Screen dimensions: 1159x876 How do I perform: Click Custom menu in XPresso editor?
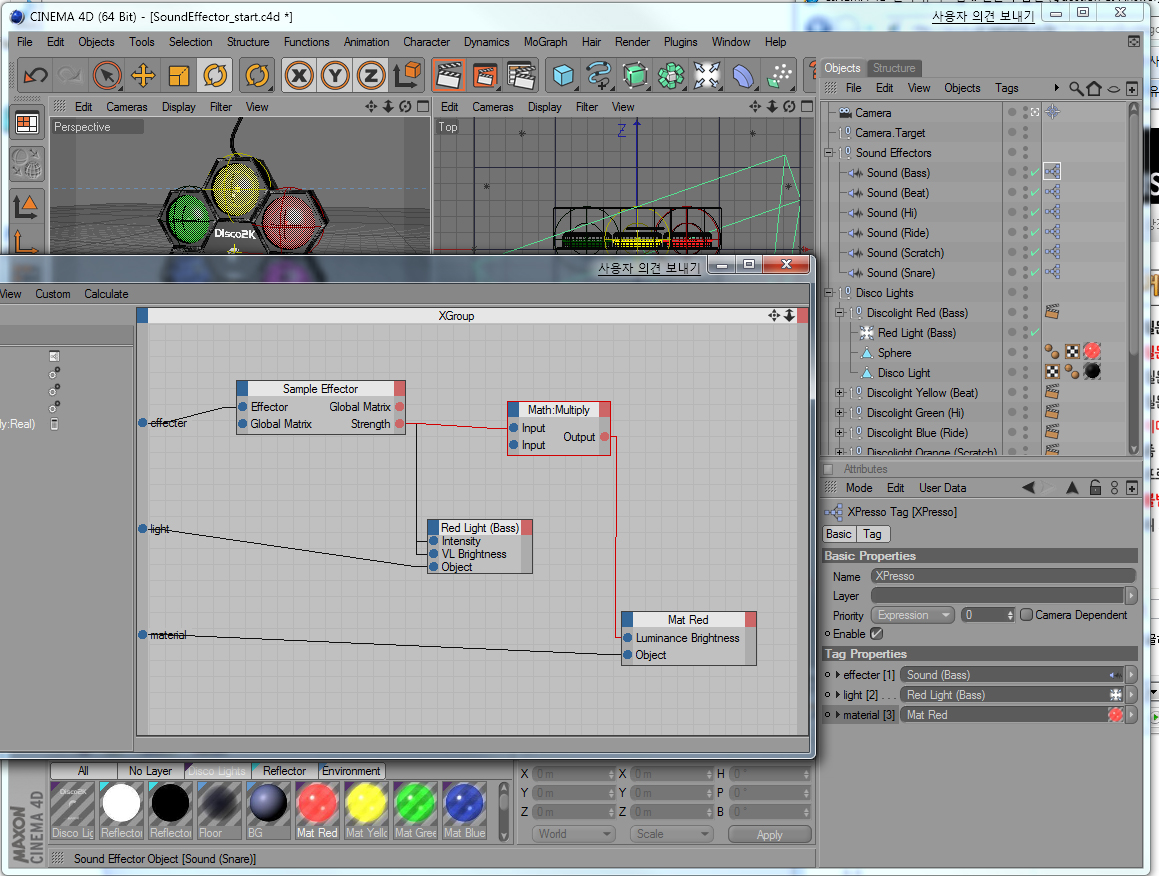(x=52, y=294)
